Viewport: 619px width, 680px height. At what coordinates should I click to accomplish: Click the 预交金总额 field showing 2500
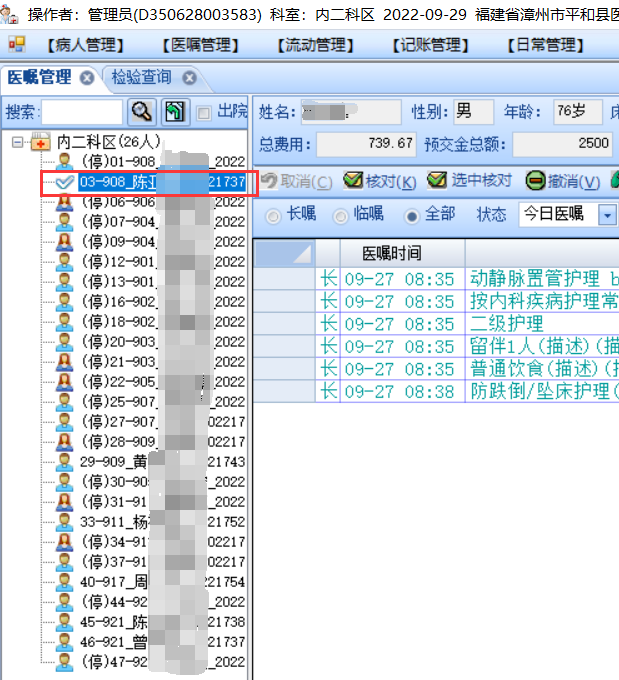563,144
